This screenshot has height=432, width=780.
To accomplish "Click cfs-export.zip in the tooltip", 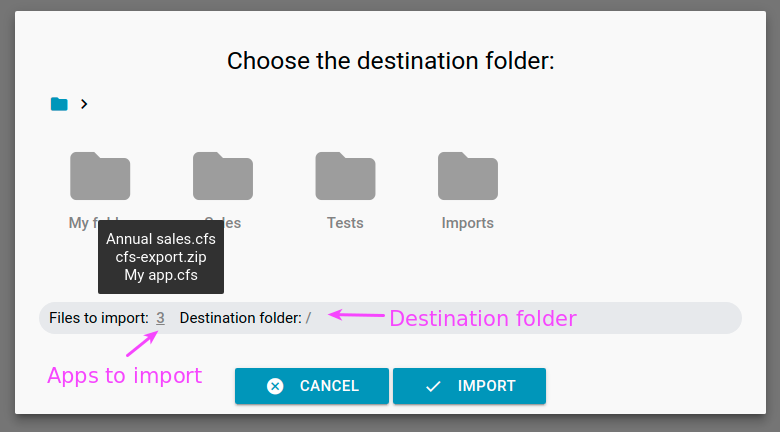I will tap(161, 257).
